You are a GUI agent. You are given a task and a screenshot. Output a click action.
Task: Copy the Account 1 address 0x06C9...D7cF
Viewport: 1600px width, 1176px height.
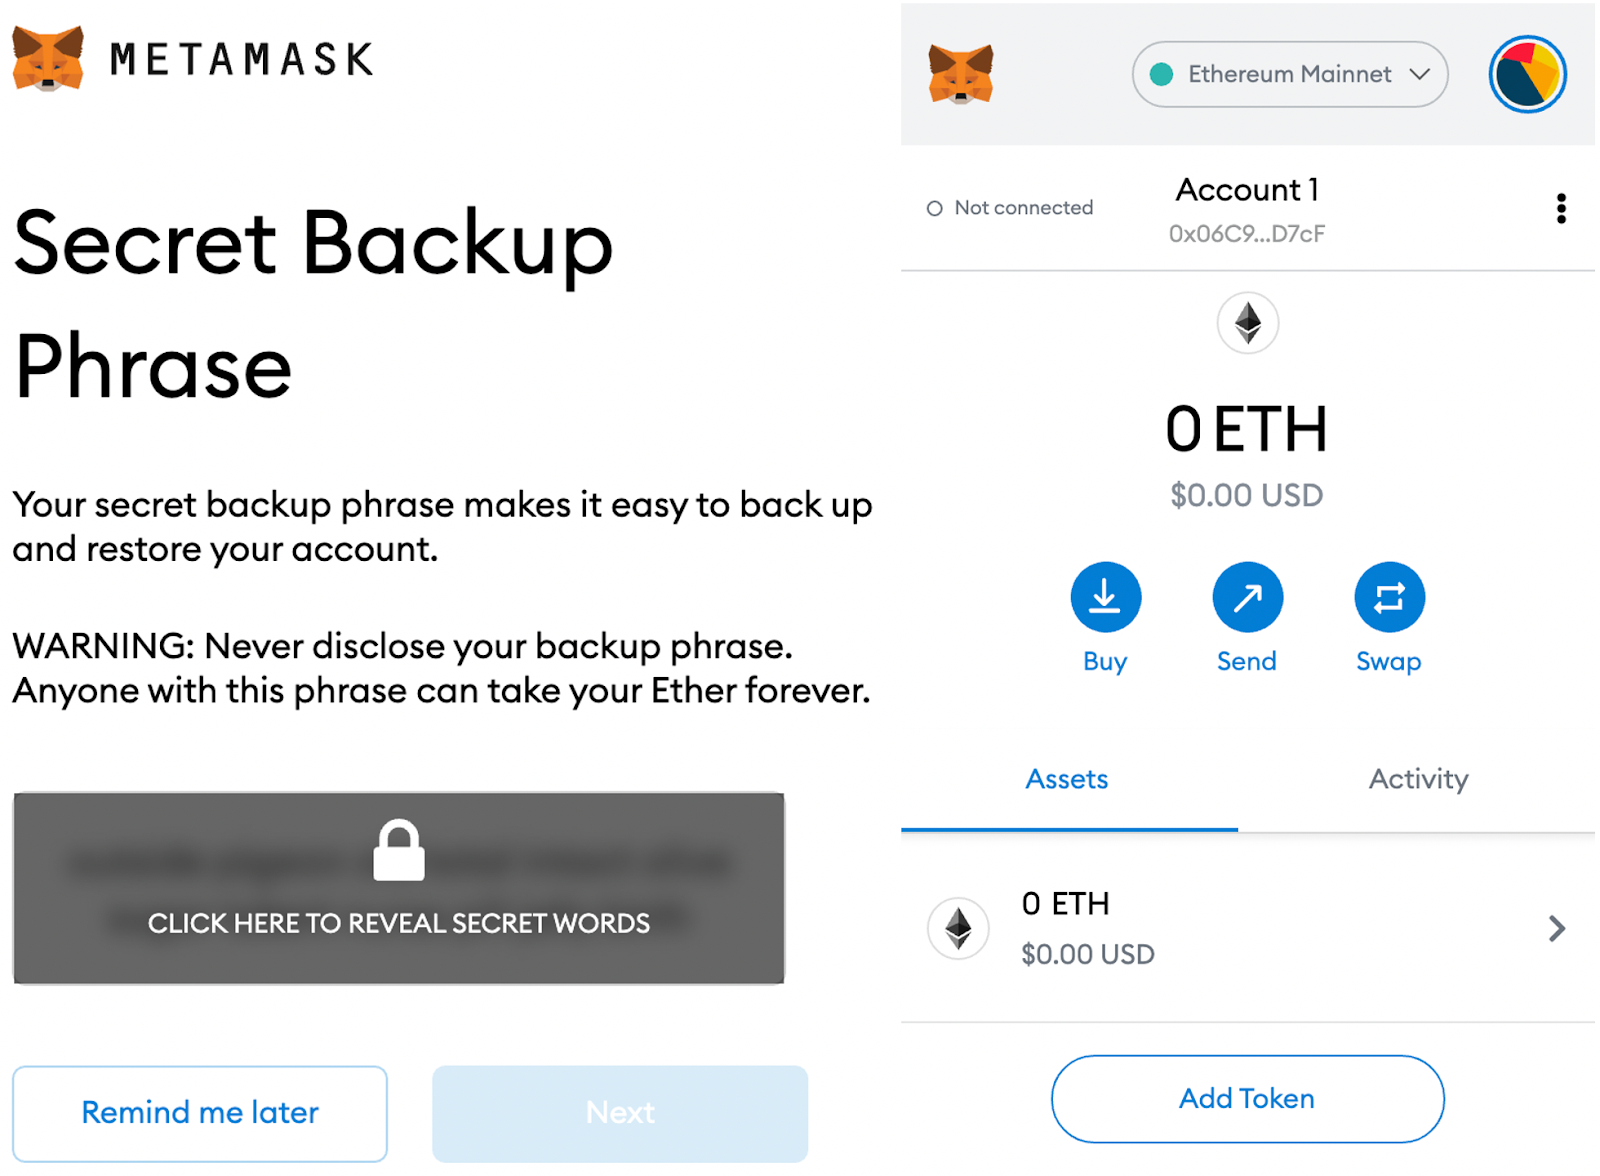click(x=1247, y=234)
